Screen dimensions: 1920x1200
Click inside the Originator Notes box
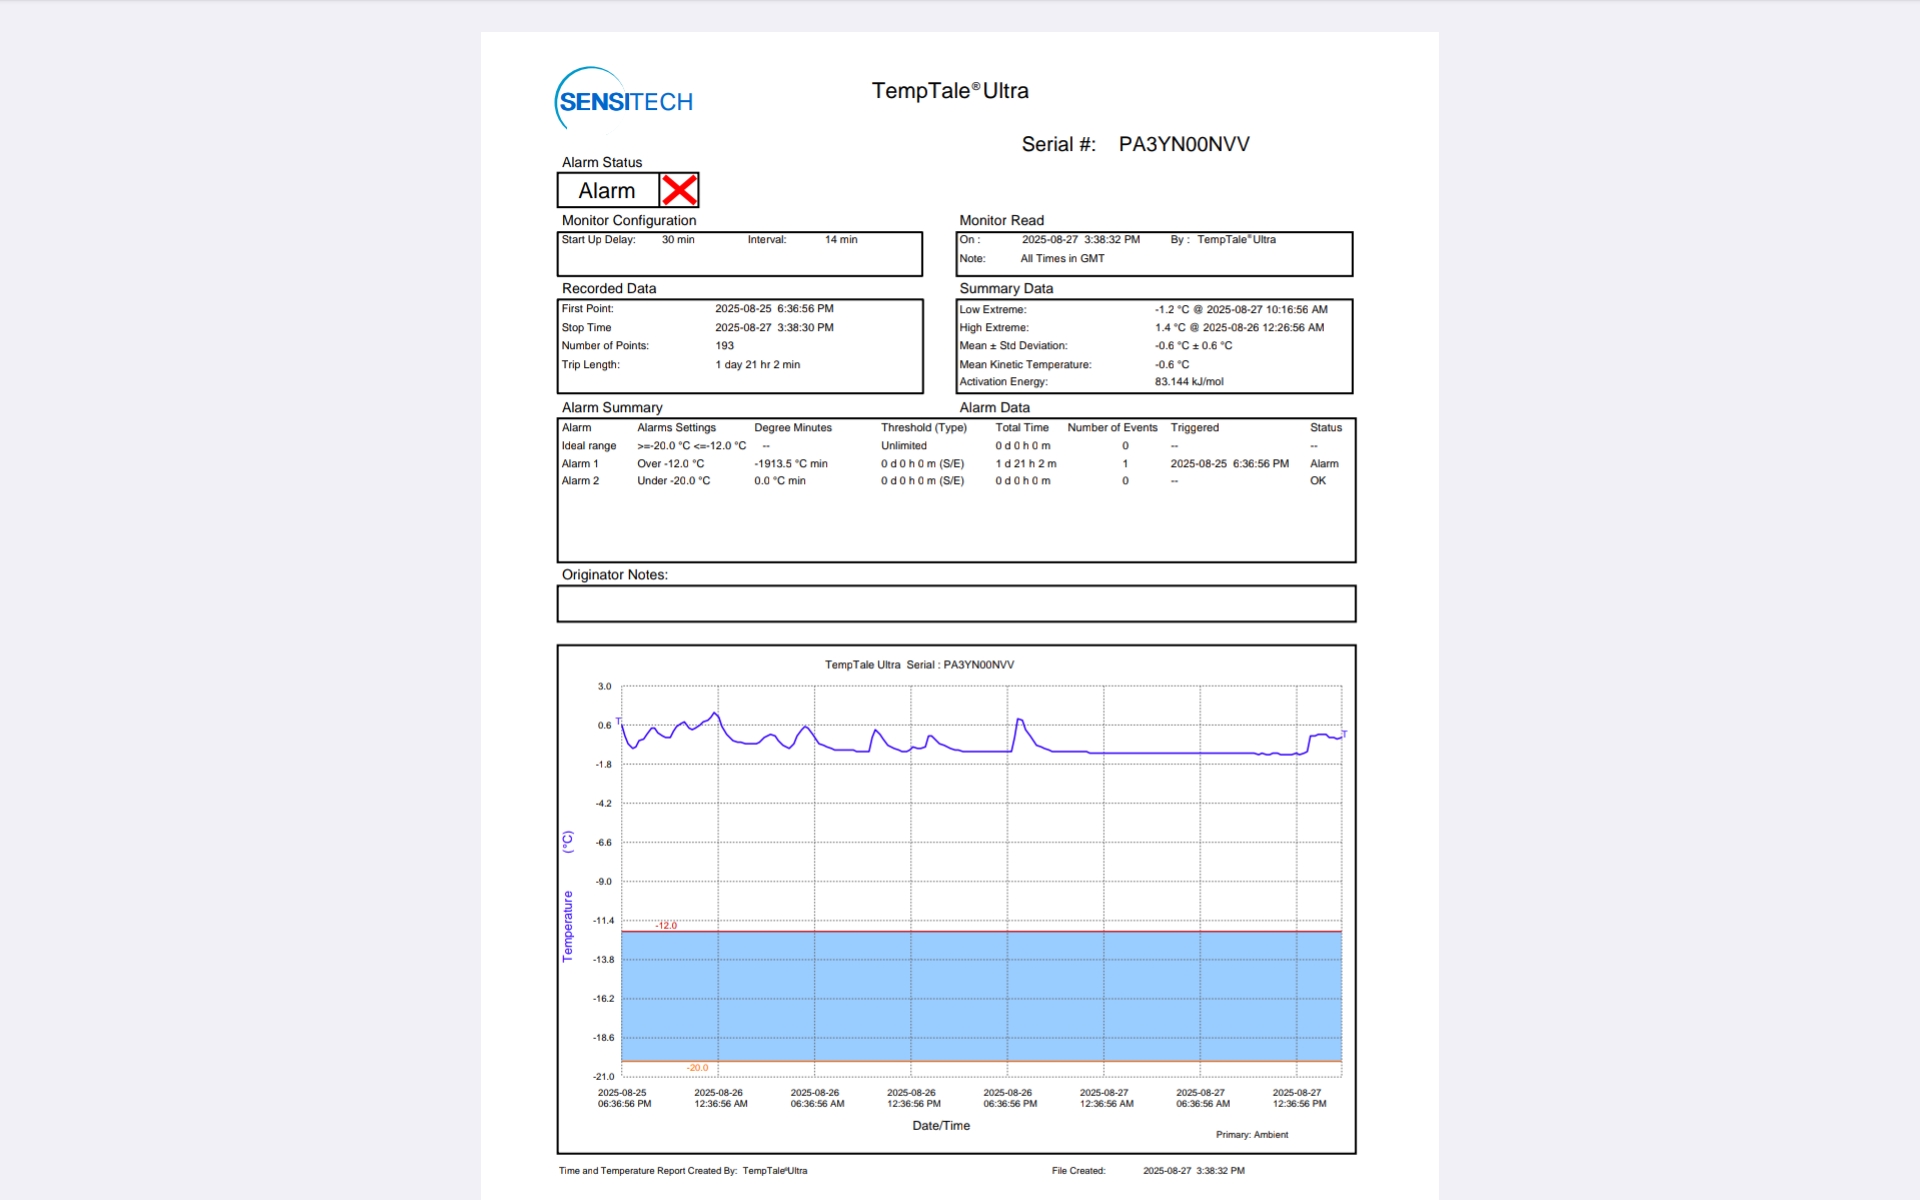tap(955, 604)
